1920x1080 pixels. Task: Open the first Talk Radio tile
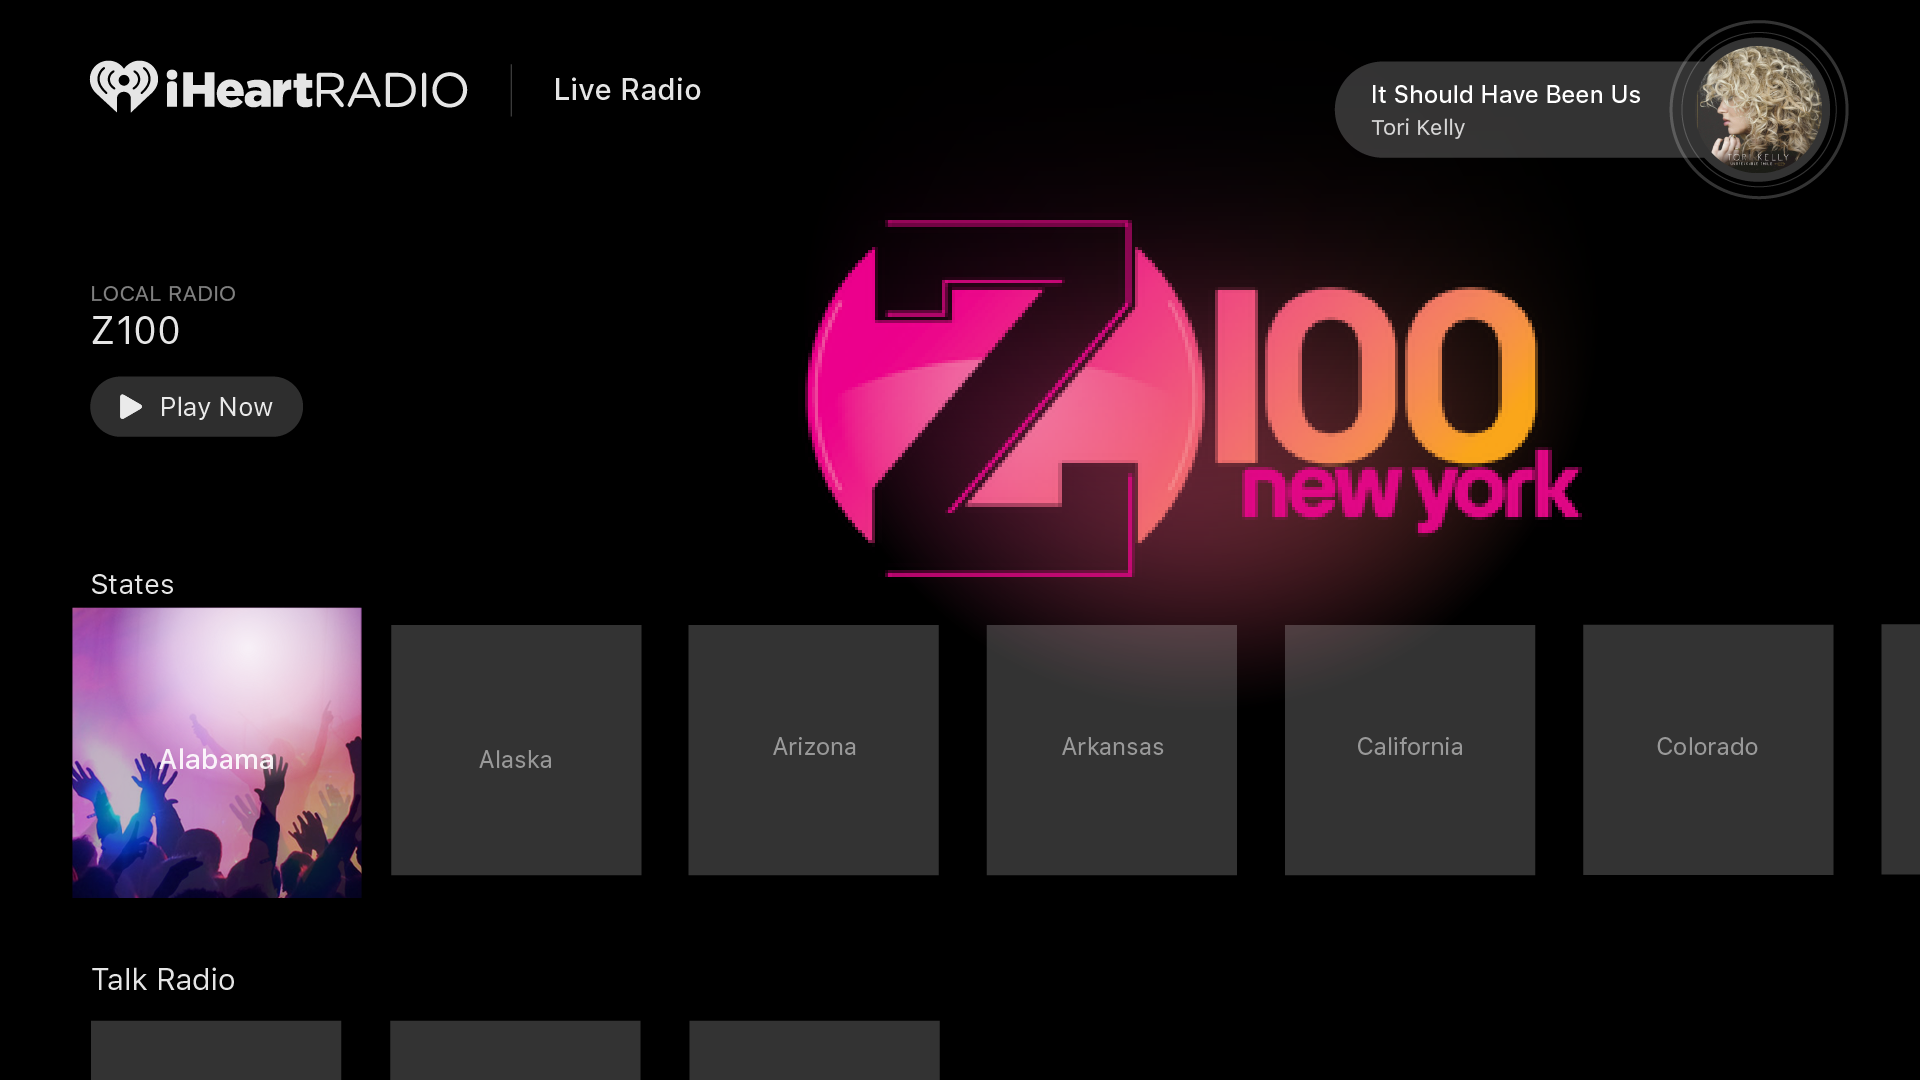(x=216, y=1050)
